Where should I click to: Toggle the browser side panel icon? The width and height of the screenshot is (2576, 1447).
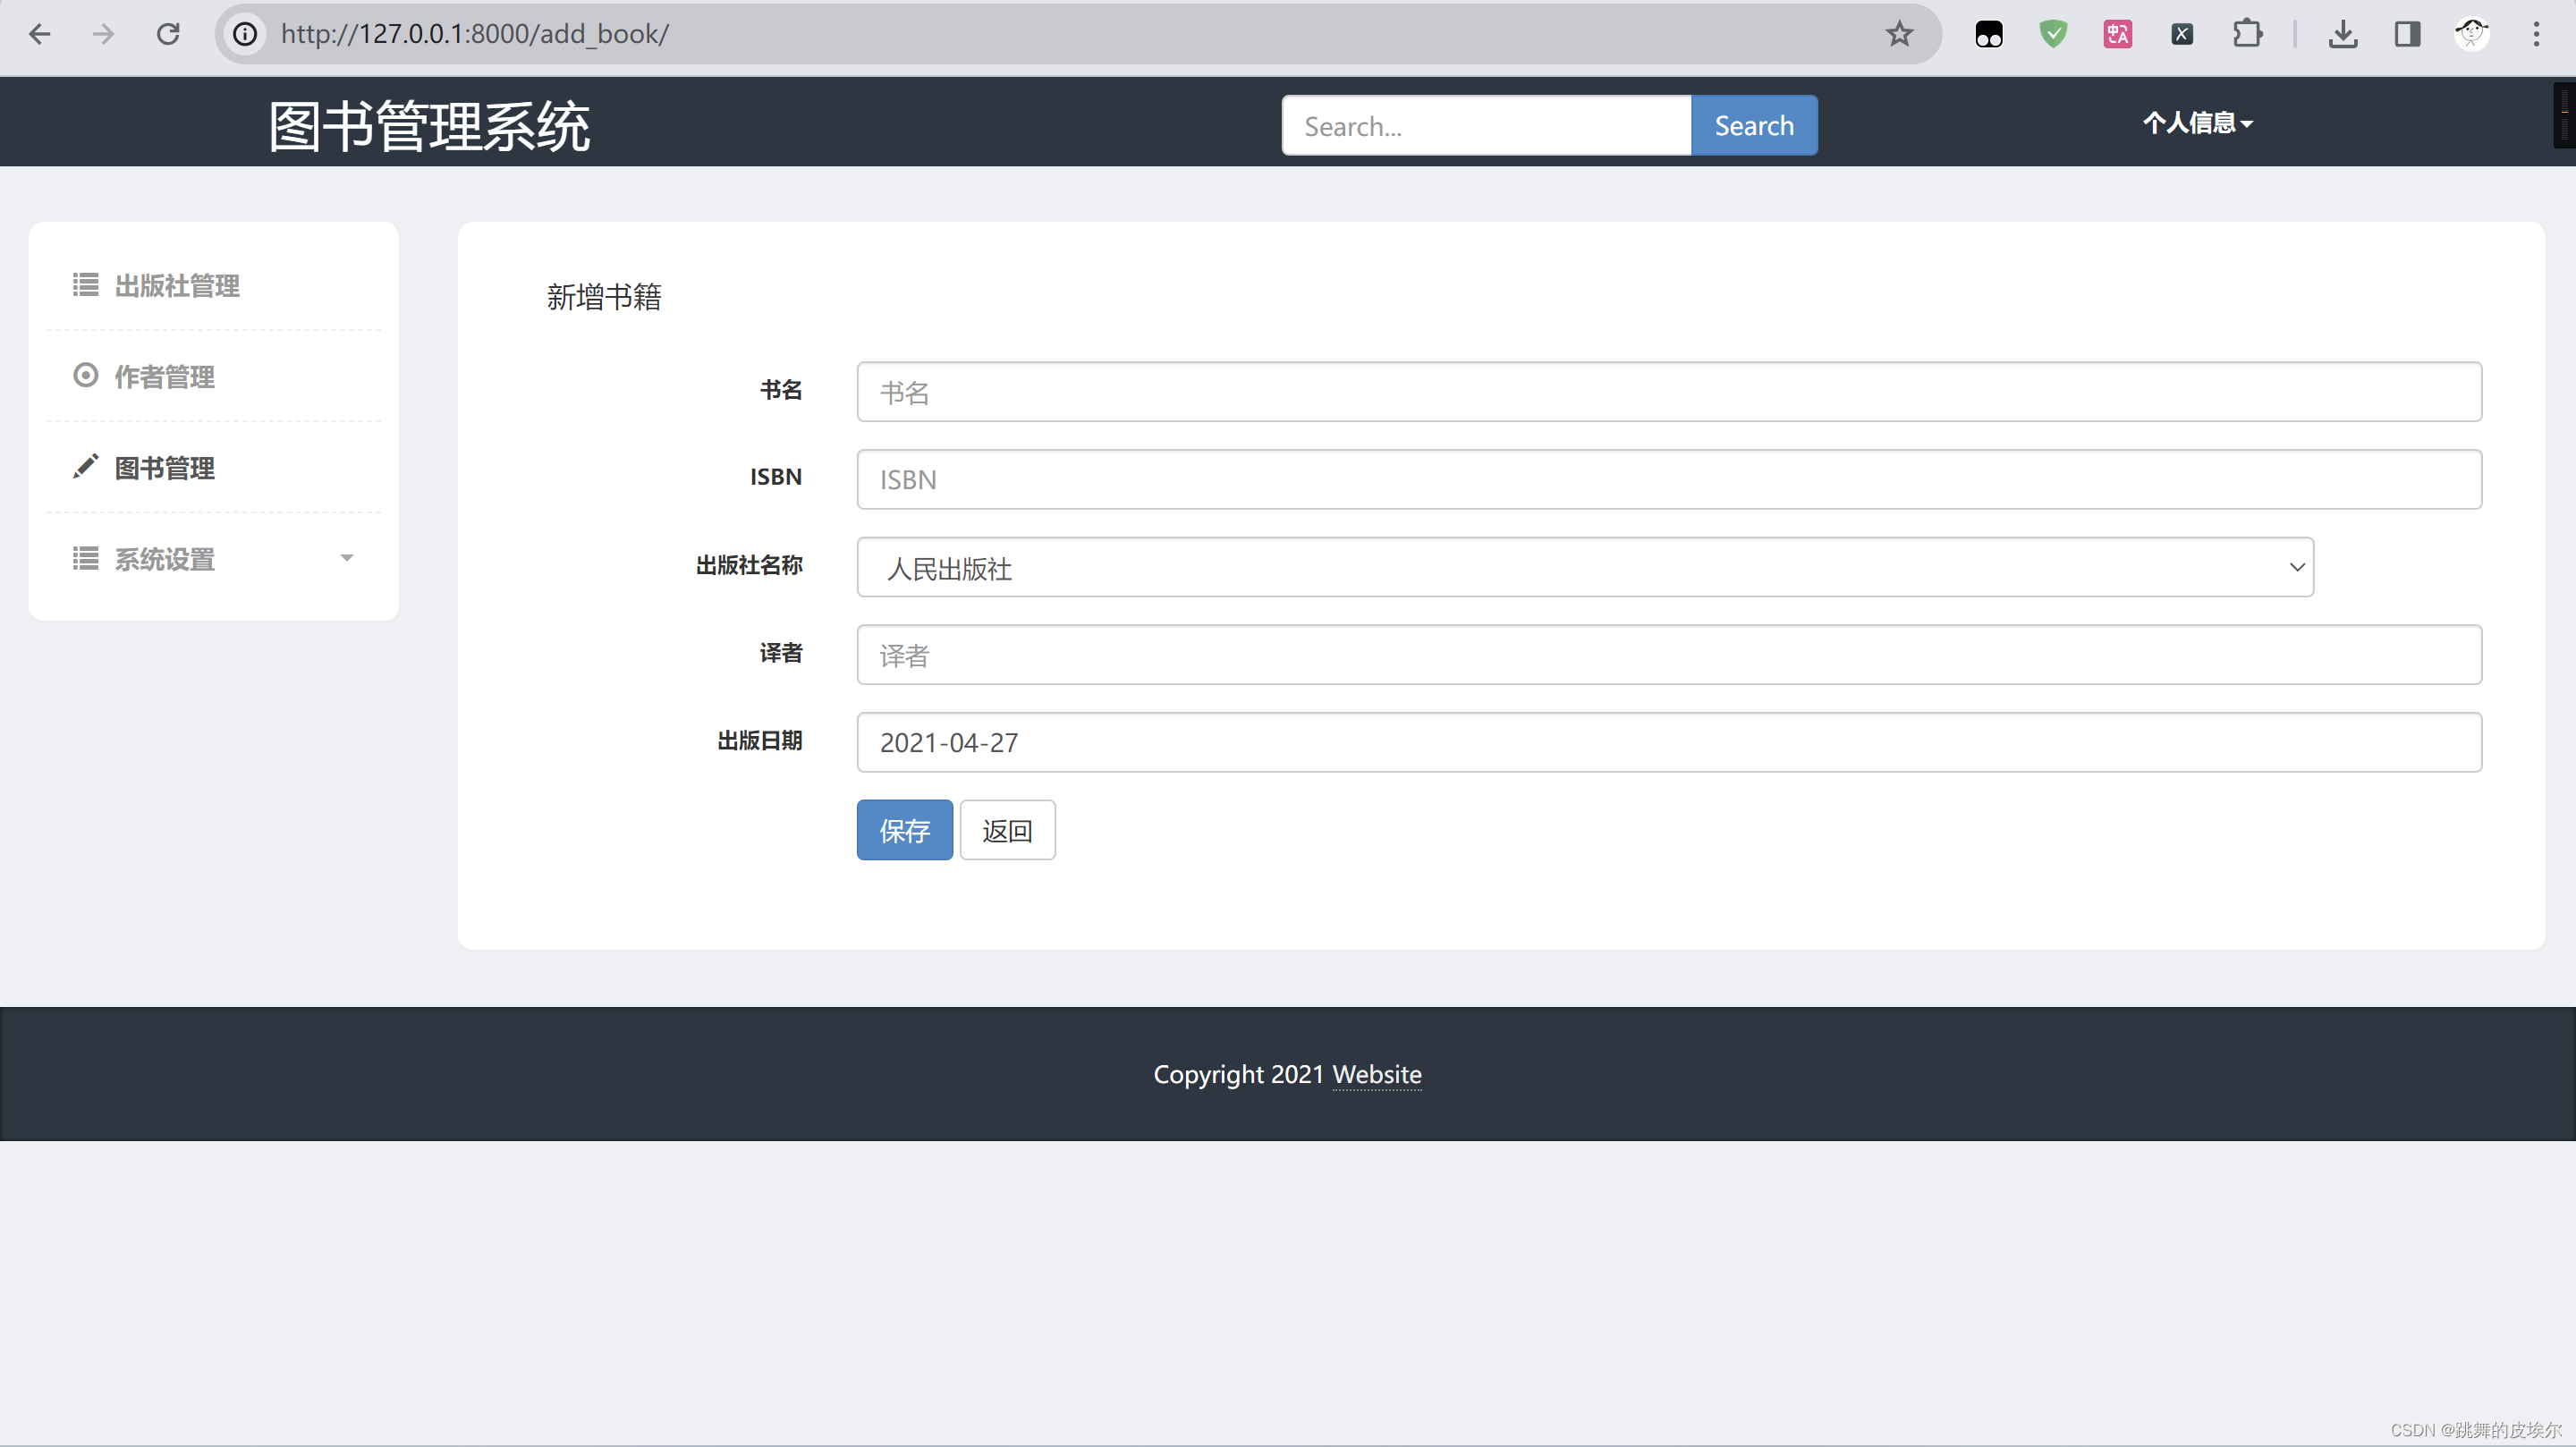[2407, 34]
